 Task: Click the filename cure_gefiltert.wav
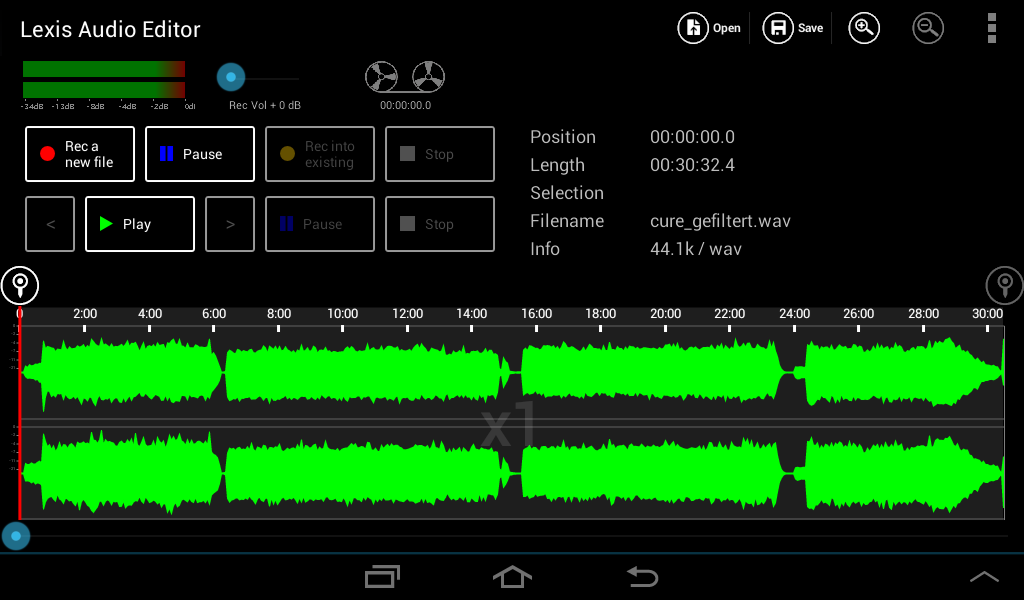(x=720, y=221)
